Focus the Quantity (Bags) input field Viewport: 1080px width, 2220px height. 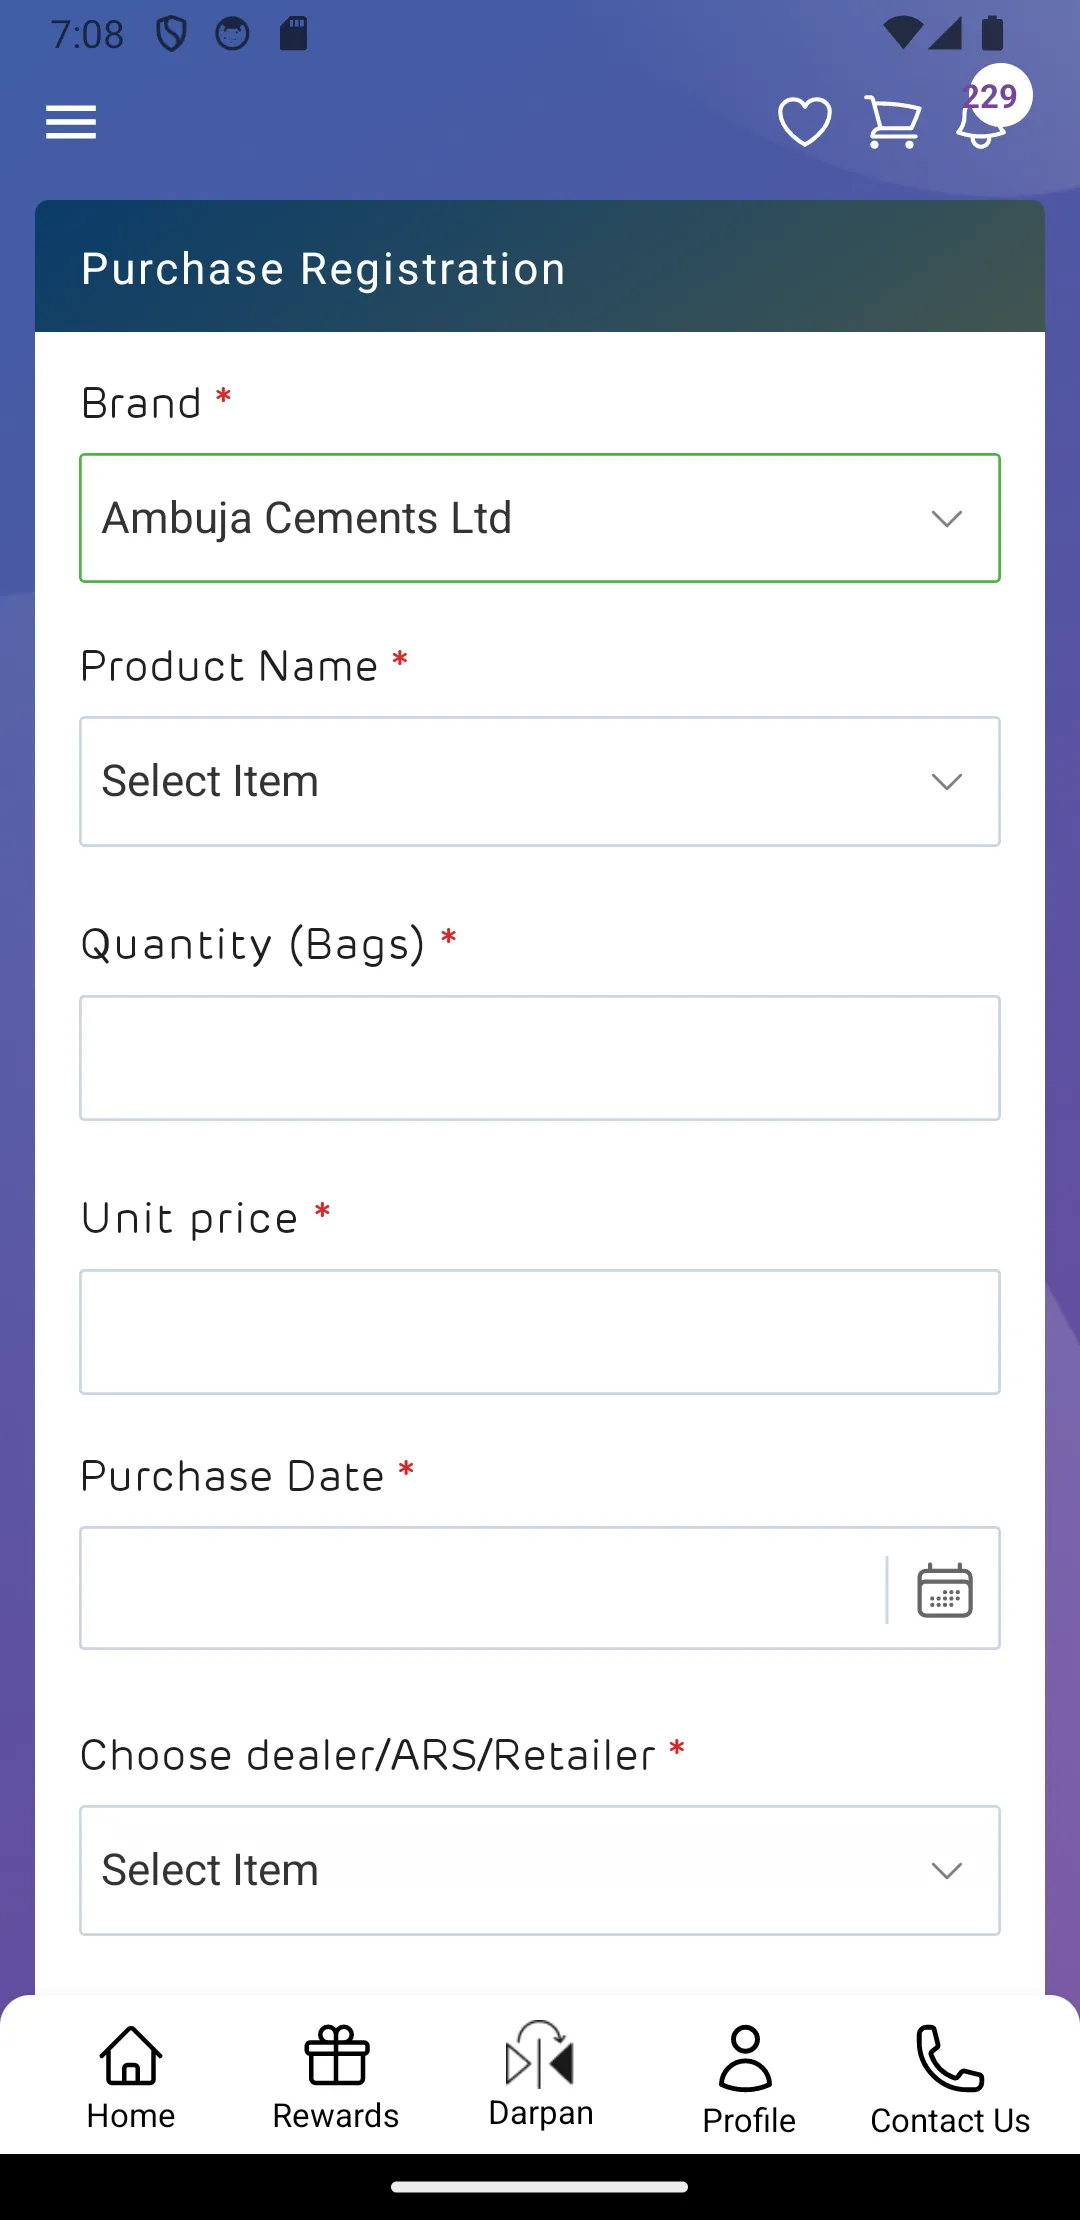point(540,1058)
